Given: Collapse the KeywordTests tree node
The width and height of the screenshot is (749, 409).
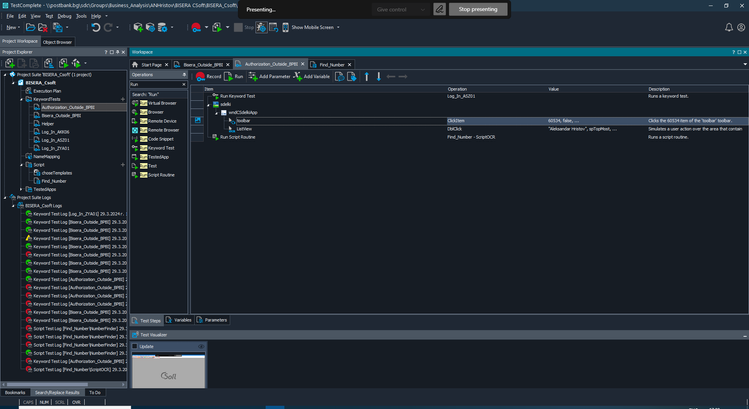Looking at the screenshot, I should point(22,99).
